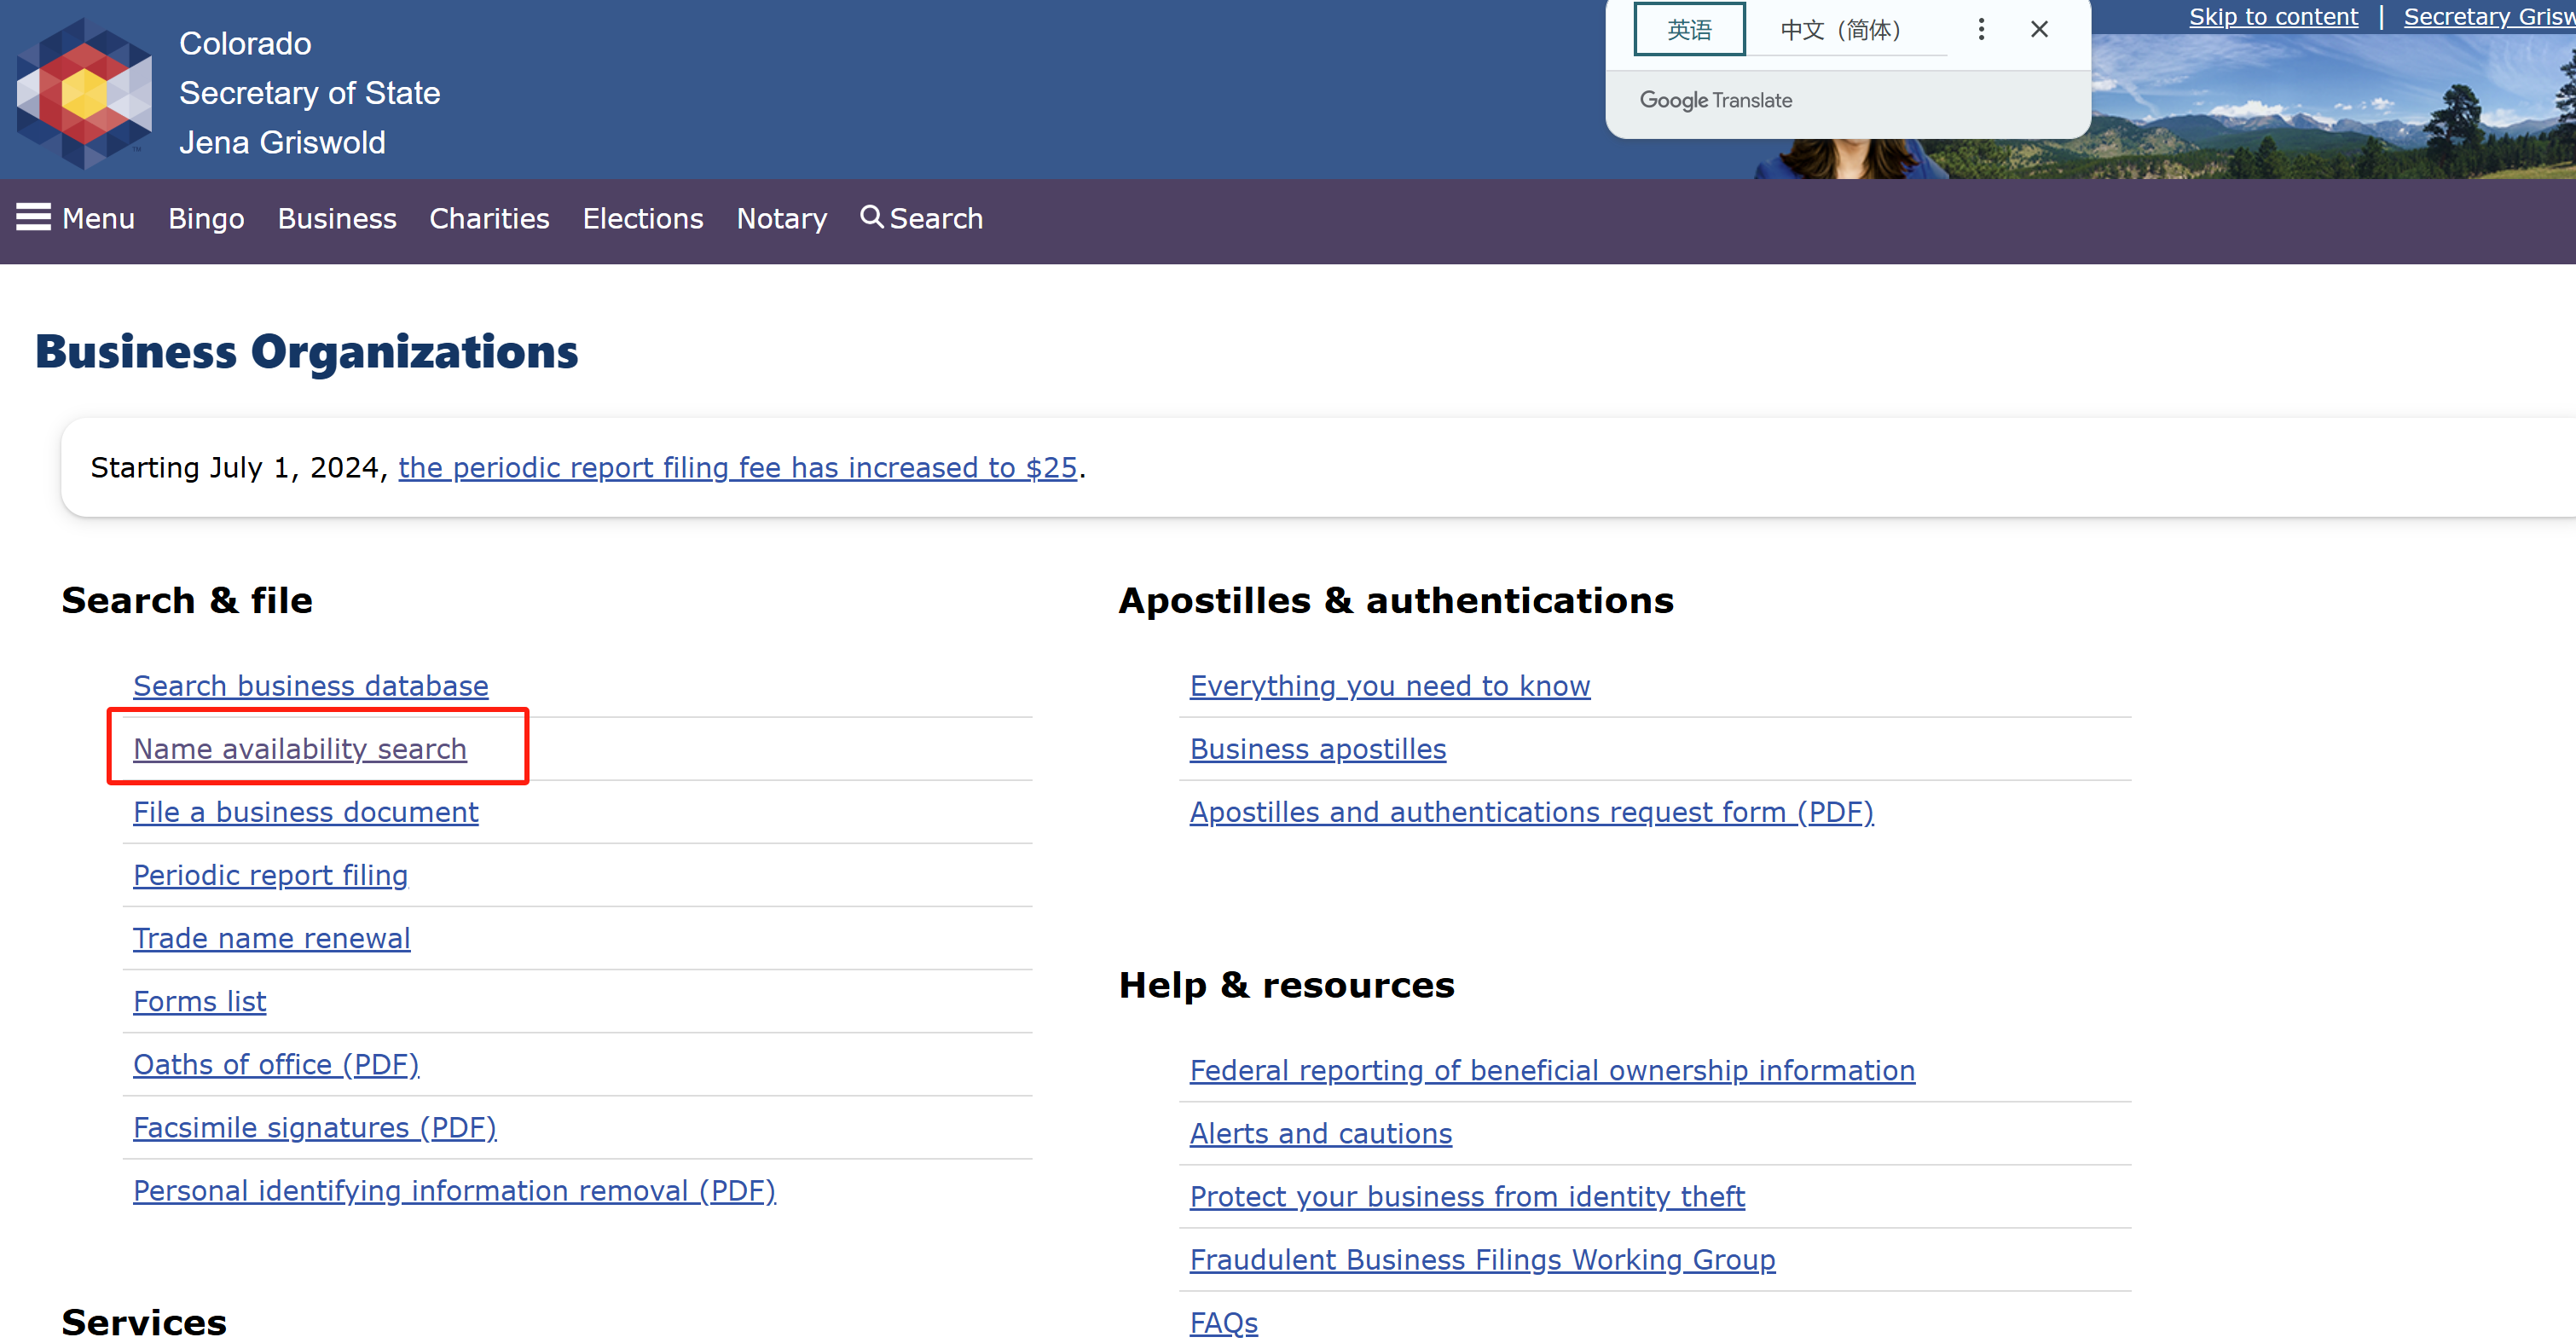
Task: Click the mountain landscape banner photo
Action: tap(2333, 108)
